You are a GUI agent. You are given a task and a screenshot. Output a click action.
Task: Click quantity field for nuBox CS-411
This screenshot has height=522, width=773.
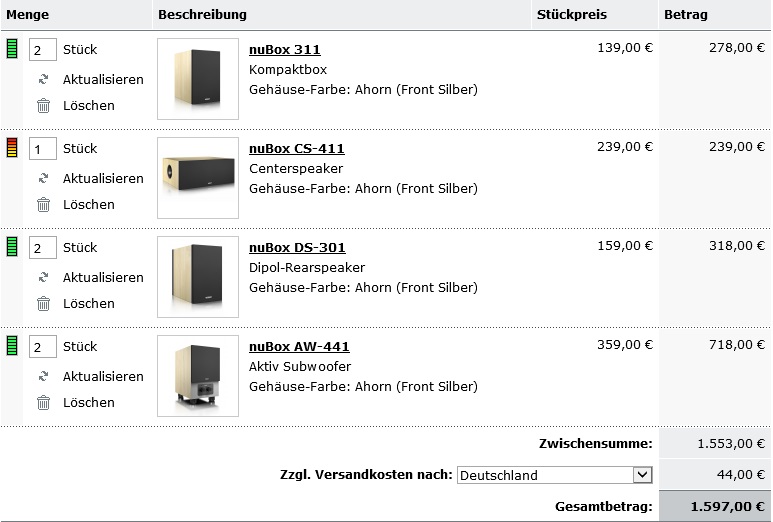point(42,149)
